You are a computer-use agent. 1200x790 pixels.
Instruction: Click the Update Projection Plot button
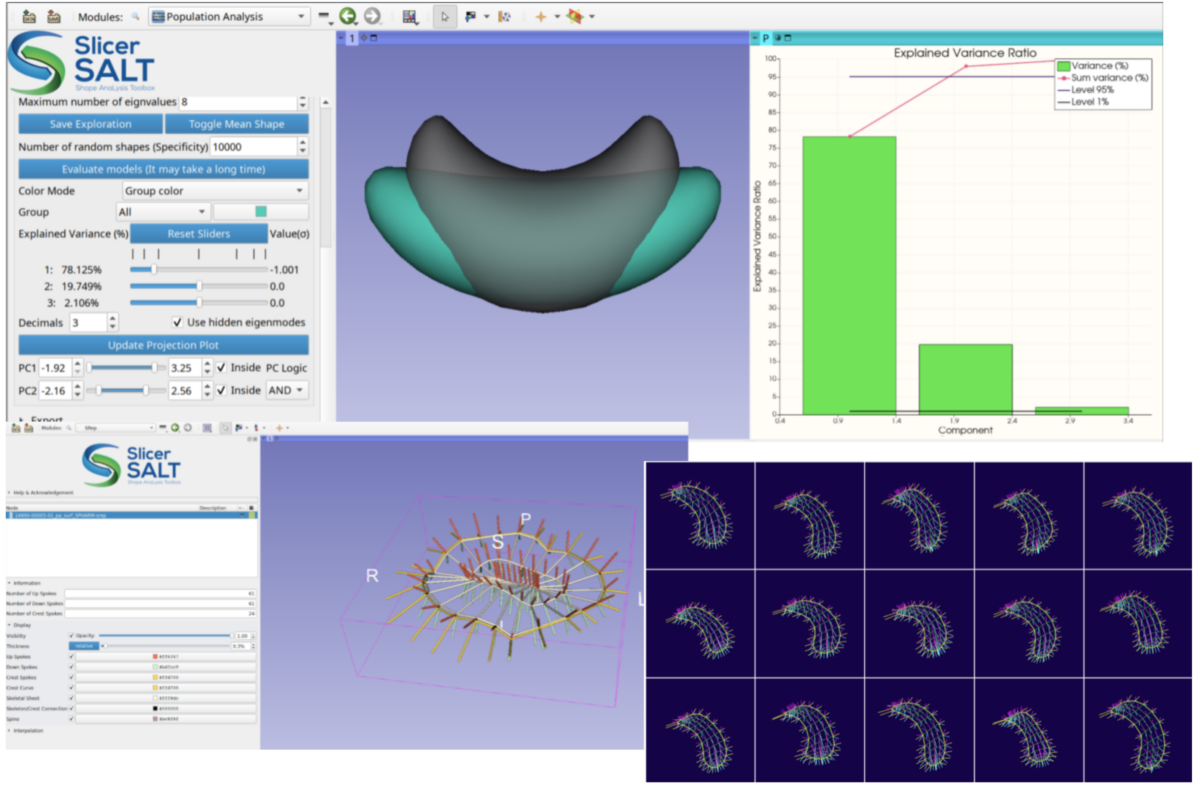[163, 344]
